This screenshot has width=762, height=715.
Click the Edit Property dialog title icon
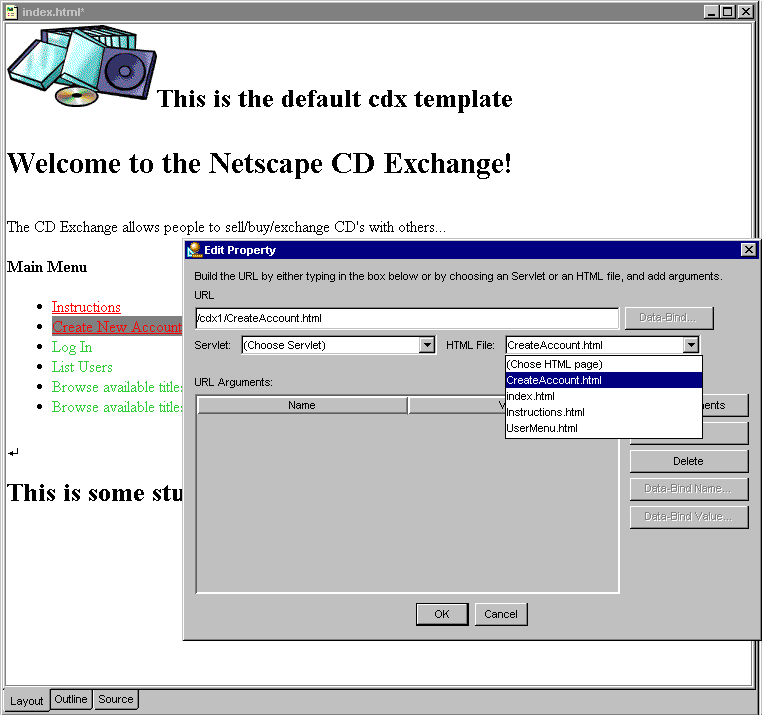click(x=194, y=250)
